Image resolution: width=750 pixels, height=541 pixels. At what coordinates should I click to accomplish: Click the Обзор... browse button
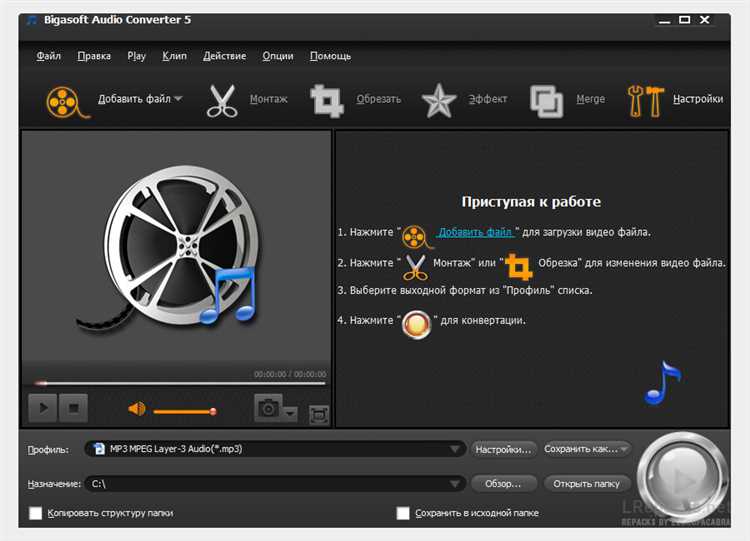(503, 484)
